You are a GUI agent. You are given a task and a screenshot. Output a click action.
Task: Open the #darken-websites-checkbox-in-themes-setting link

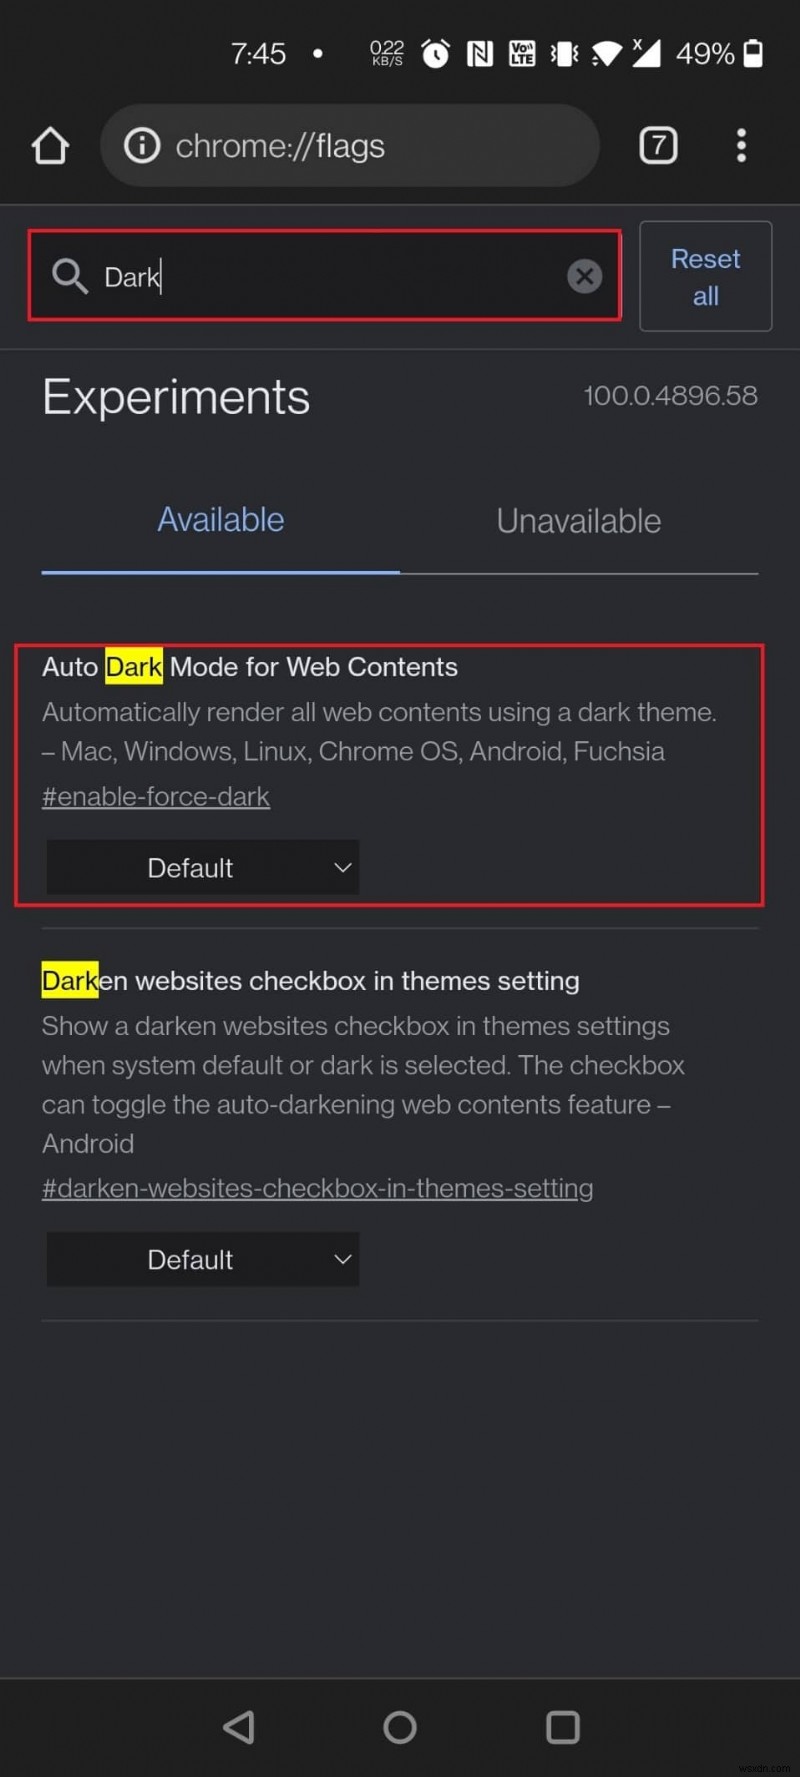tap(317, 1187)
